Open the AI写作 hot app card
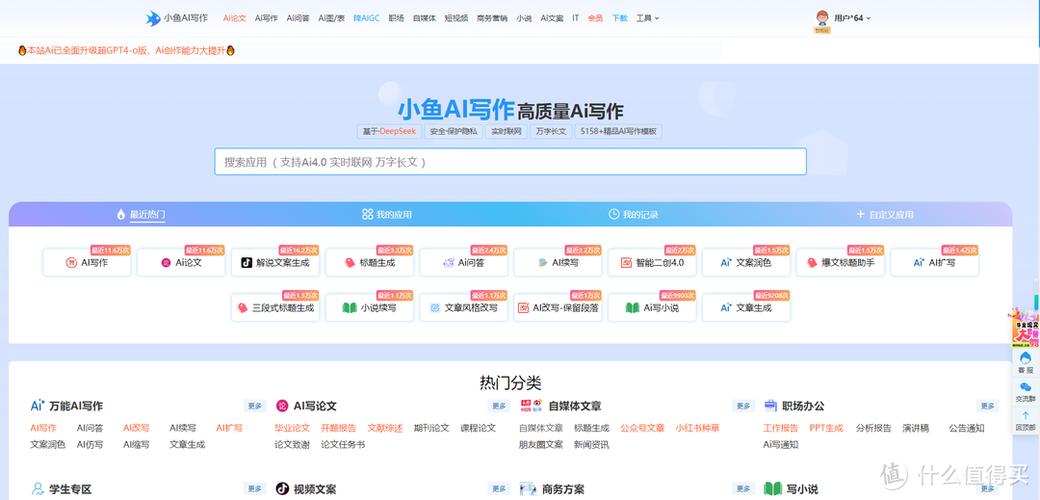This screenshot has height=500, width=1040. pos(87,263)
